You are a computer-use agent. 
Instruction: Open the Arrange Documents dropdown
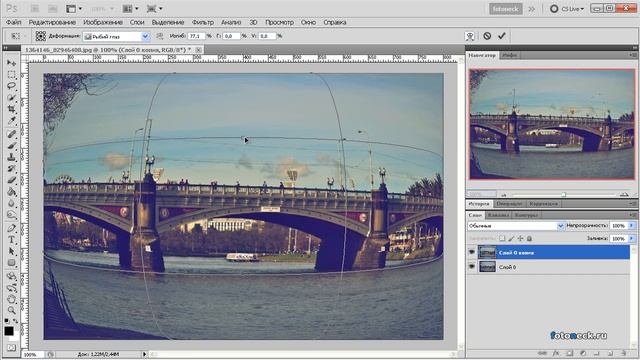point(131,9)
